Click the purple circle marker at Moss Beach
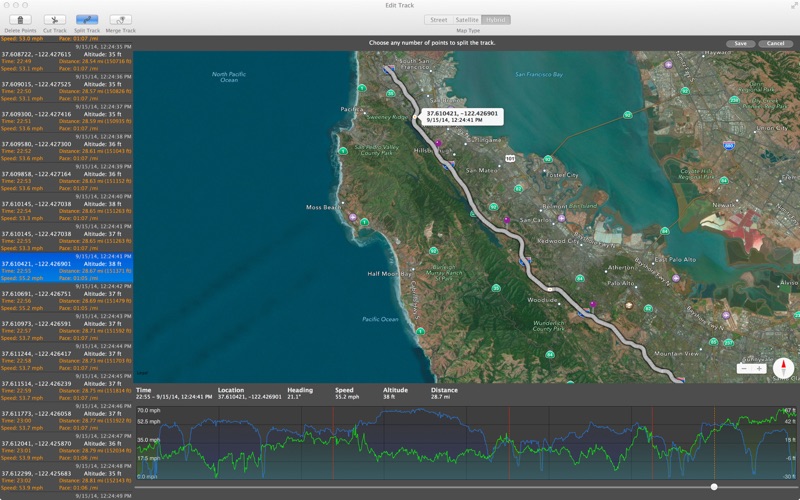This screenshot has height=500, width=800. click(x=353, y=217)
